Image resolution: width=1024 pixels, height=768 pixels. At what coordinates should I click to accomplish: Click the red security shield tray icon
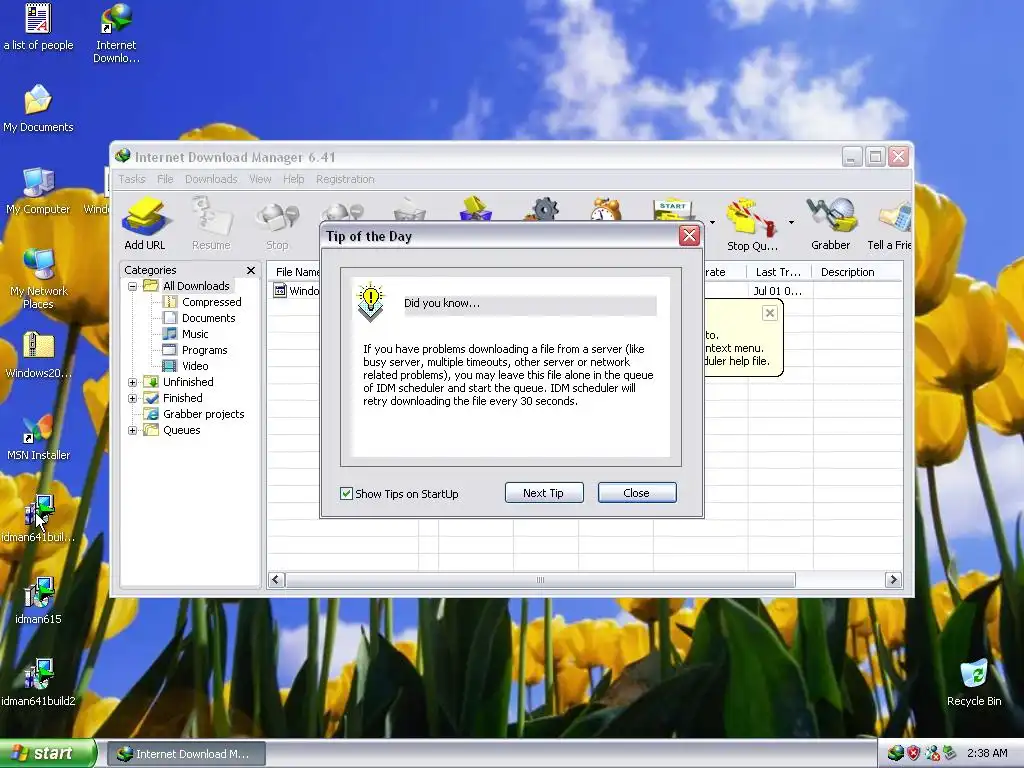pos(914,753)
